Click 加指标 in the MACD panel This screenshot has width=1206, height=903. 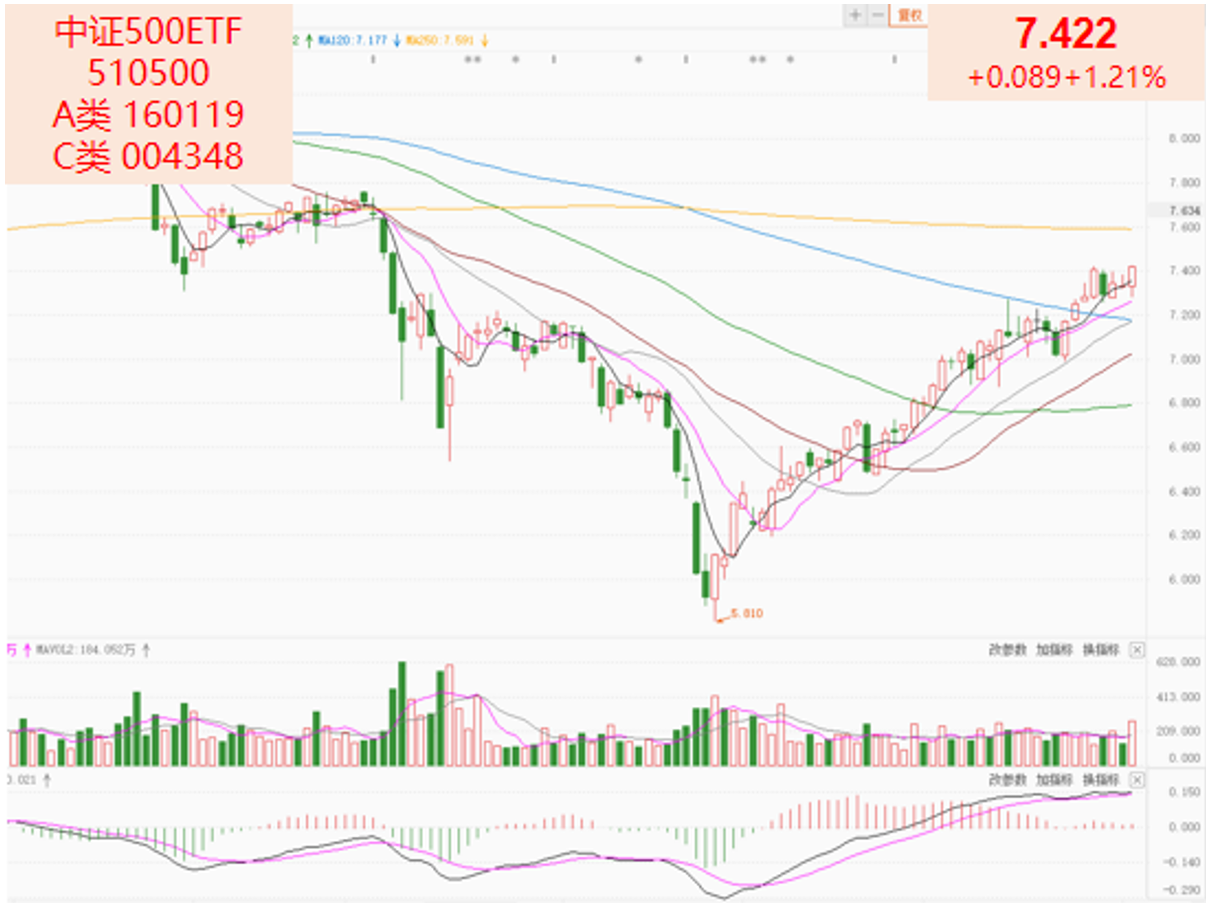point(1054,779)
